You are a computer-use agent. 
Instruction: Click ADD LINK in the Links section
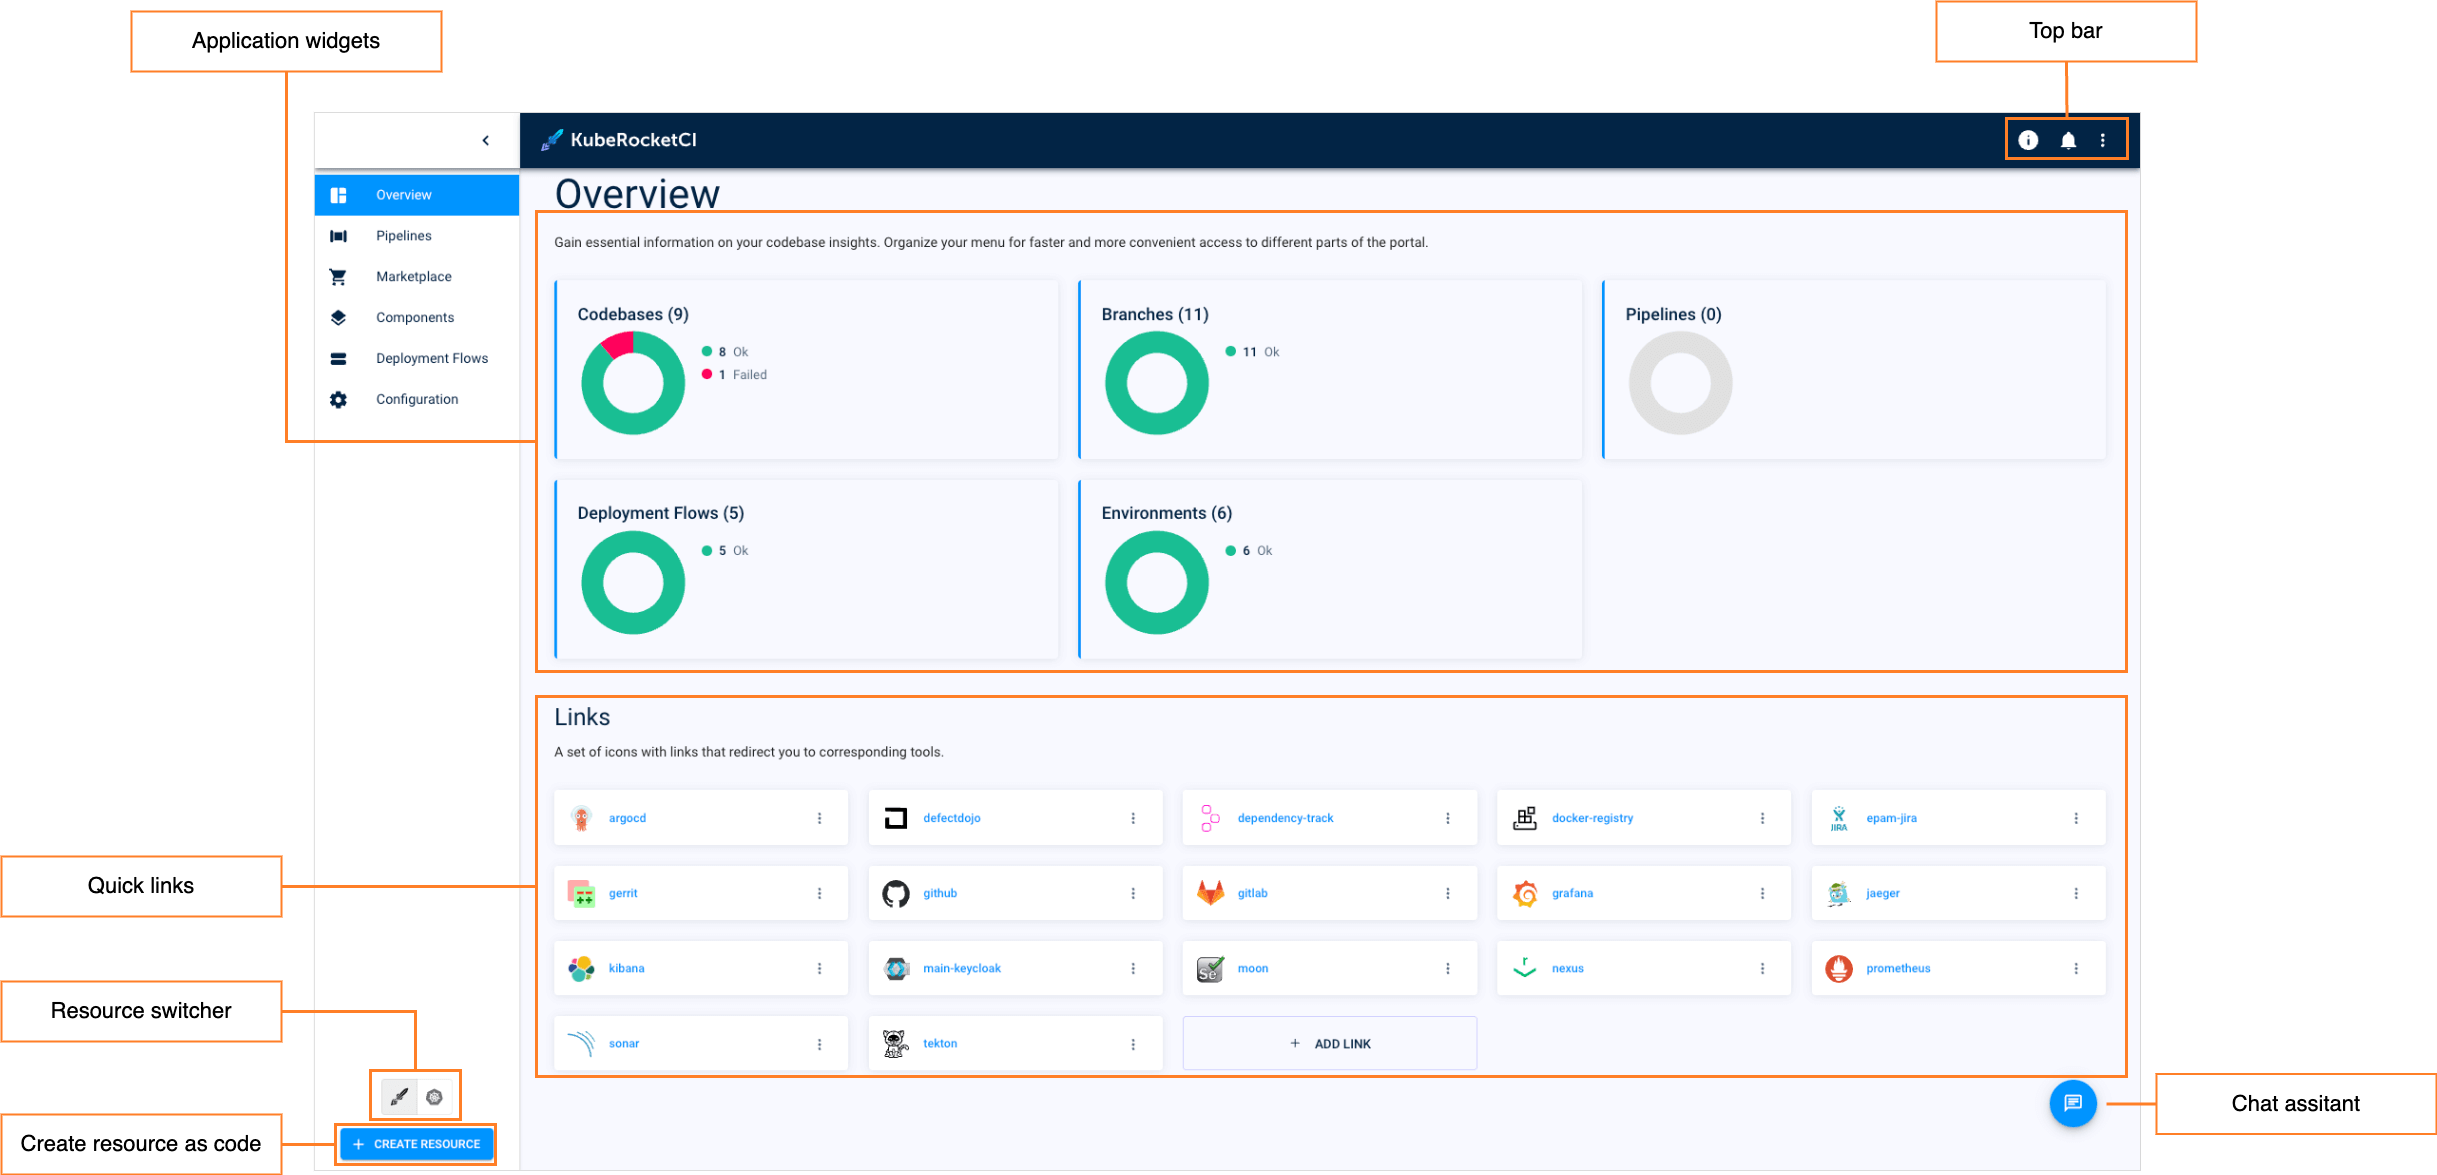pyautogui.click(x=1329, y=1043)
